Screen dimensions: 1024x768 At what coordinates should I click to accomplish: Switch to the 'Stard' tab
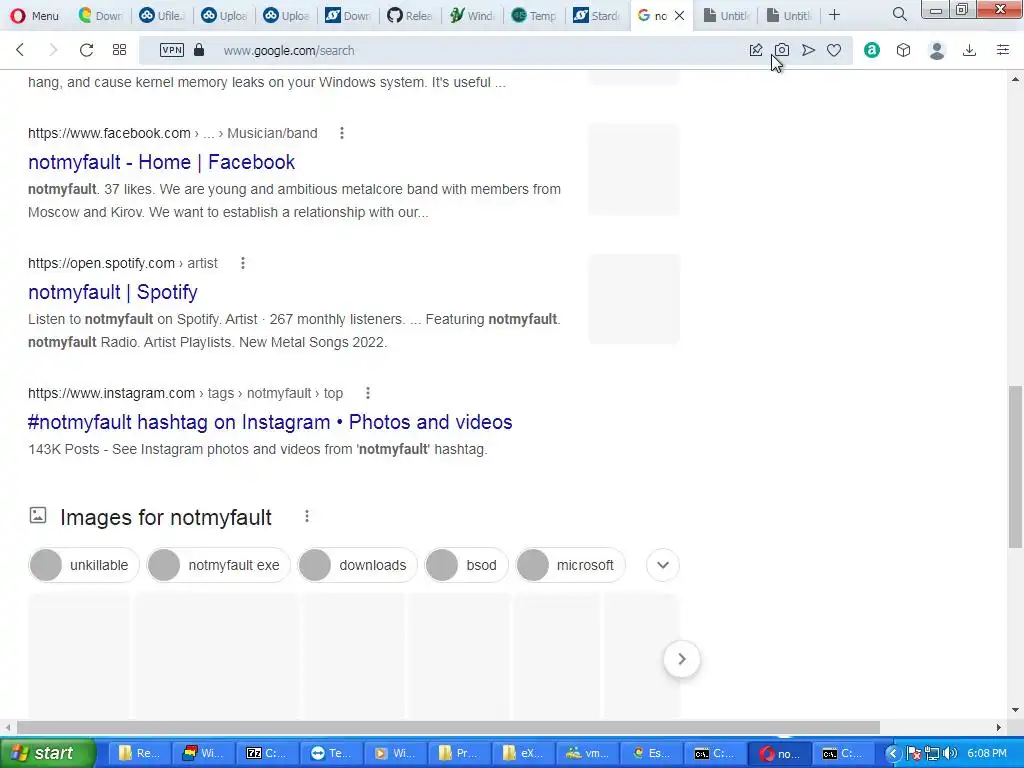pyautogui.click(x=596, y=15)
